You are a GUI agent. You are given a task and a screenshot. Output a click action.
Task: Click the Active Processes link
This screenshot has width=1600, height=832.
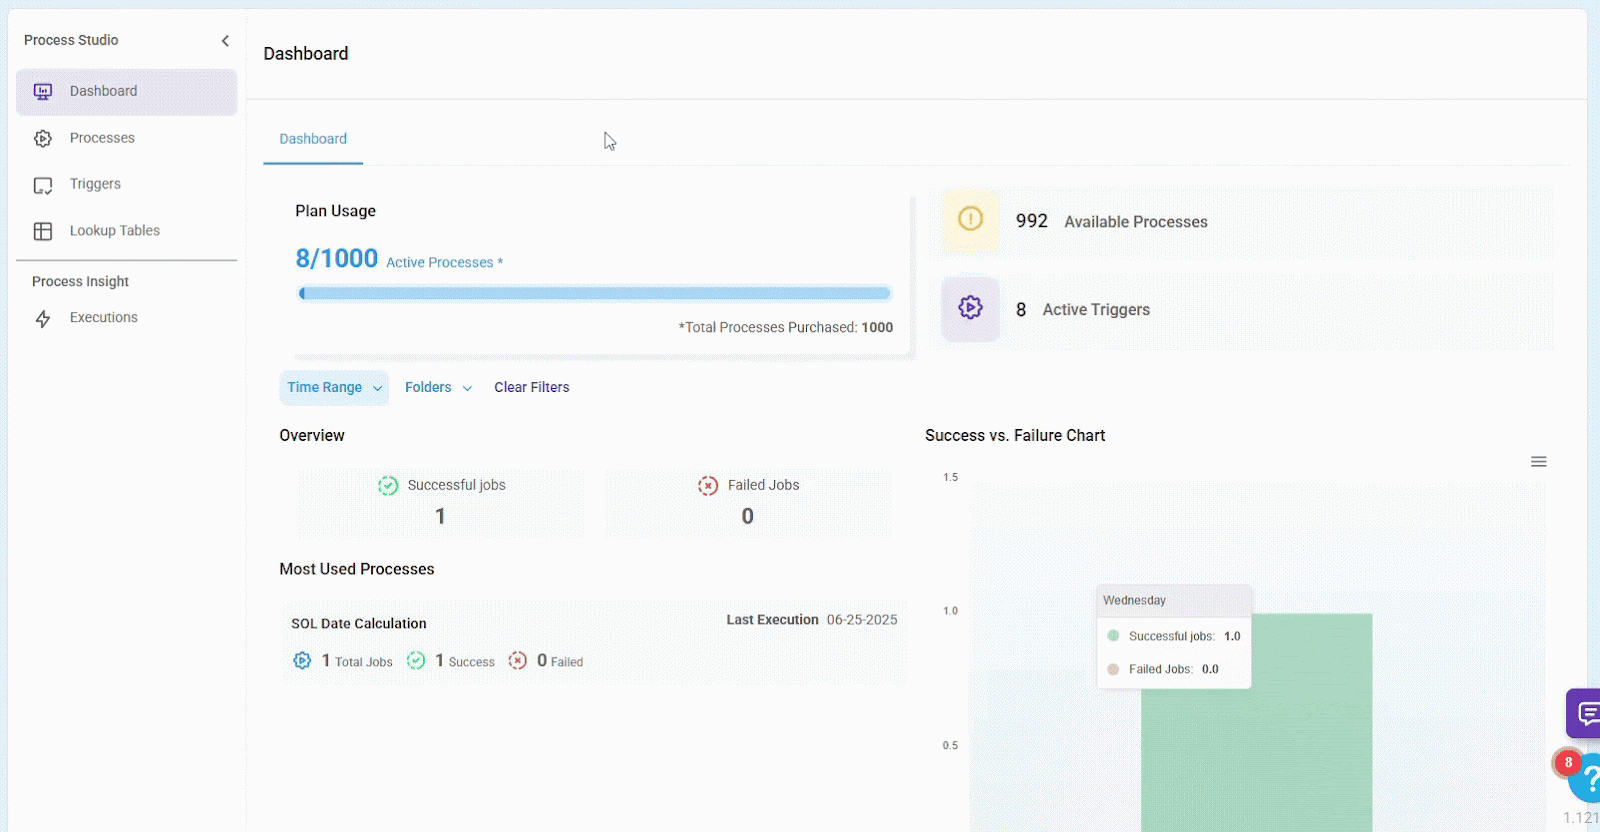click(440, 263)
